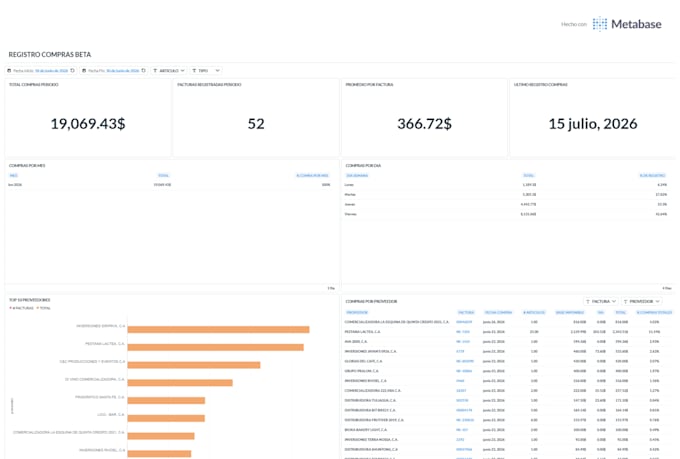This screenshot has height=459, width=680.
Task: Open invoice link for DISTRIBUIDORA TULIAGUA row
Action: pos(462,400)
